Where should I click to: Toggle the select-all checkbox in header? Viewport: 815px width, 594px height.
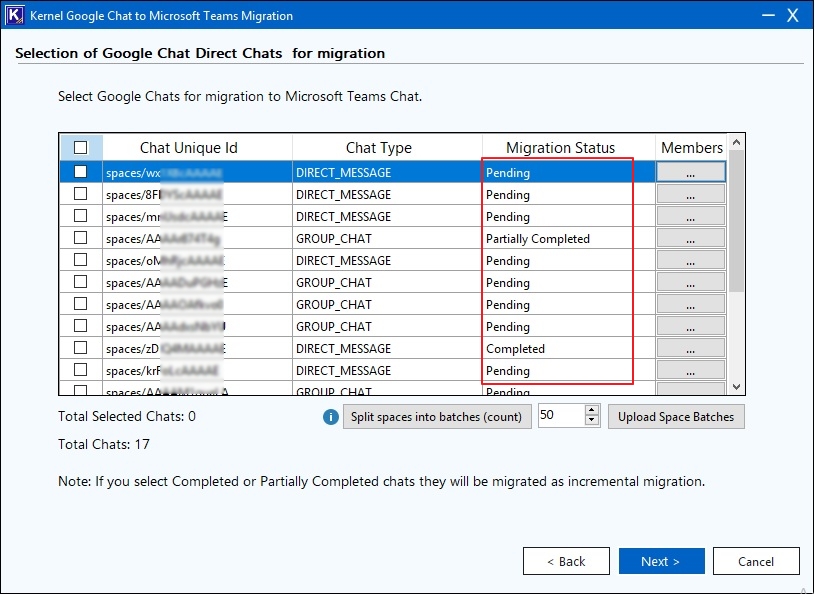point(81,148)
